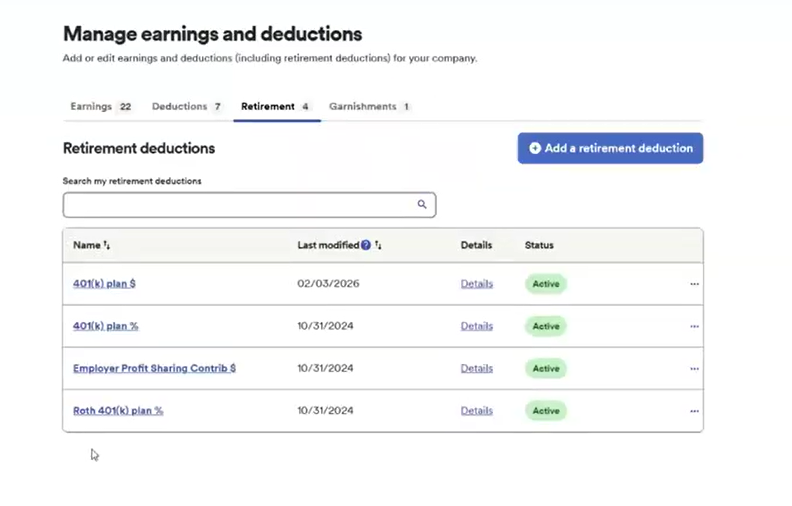
Task: View Details for Roth 401(k) plan %
Action: pos(477,411)
